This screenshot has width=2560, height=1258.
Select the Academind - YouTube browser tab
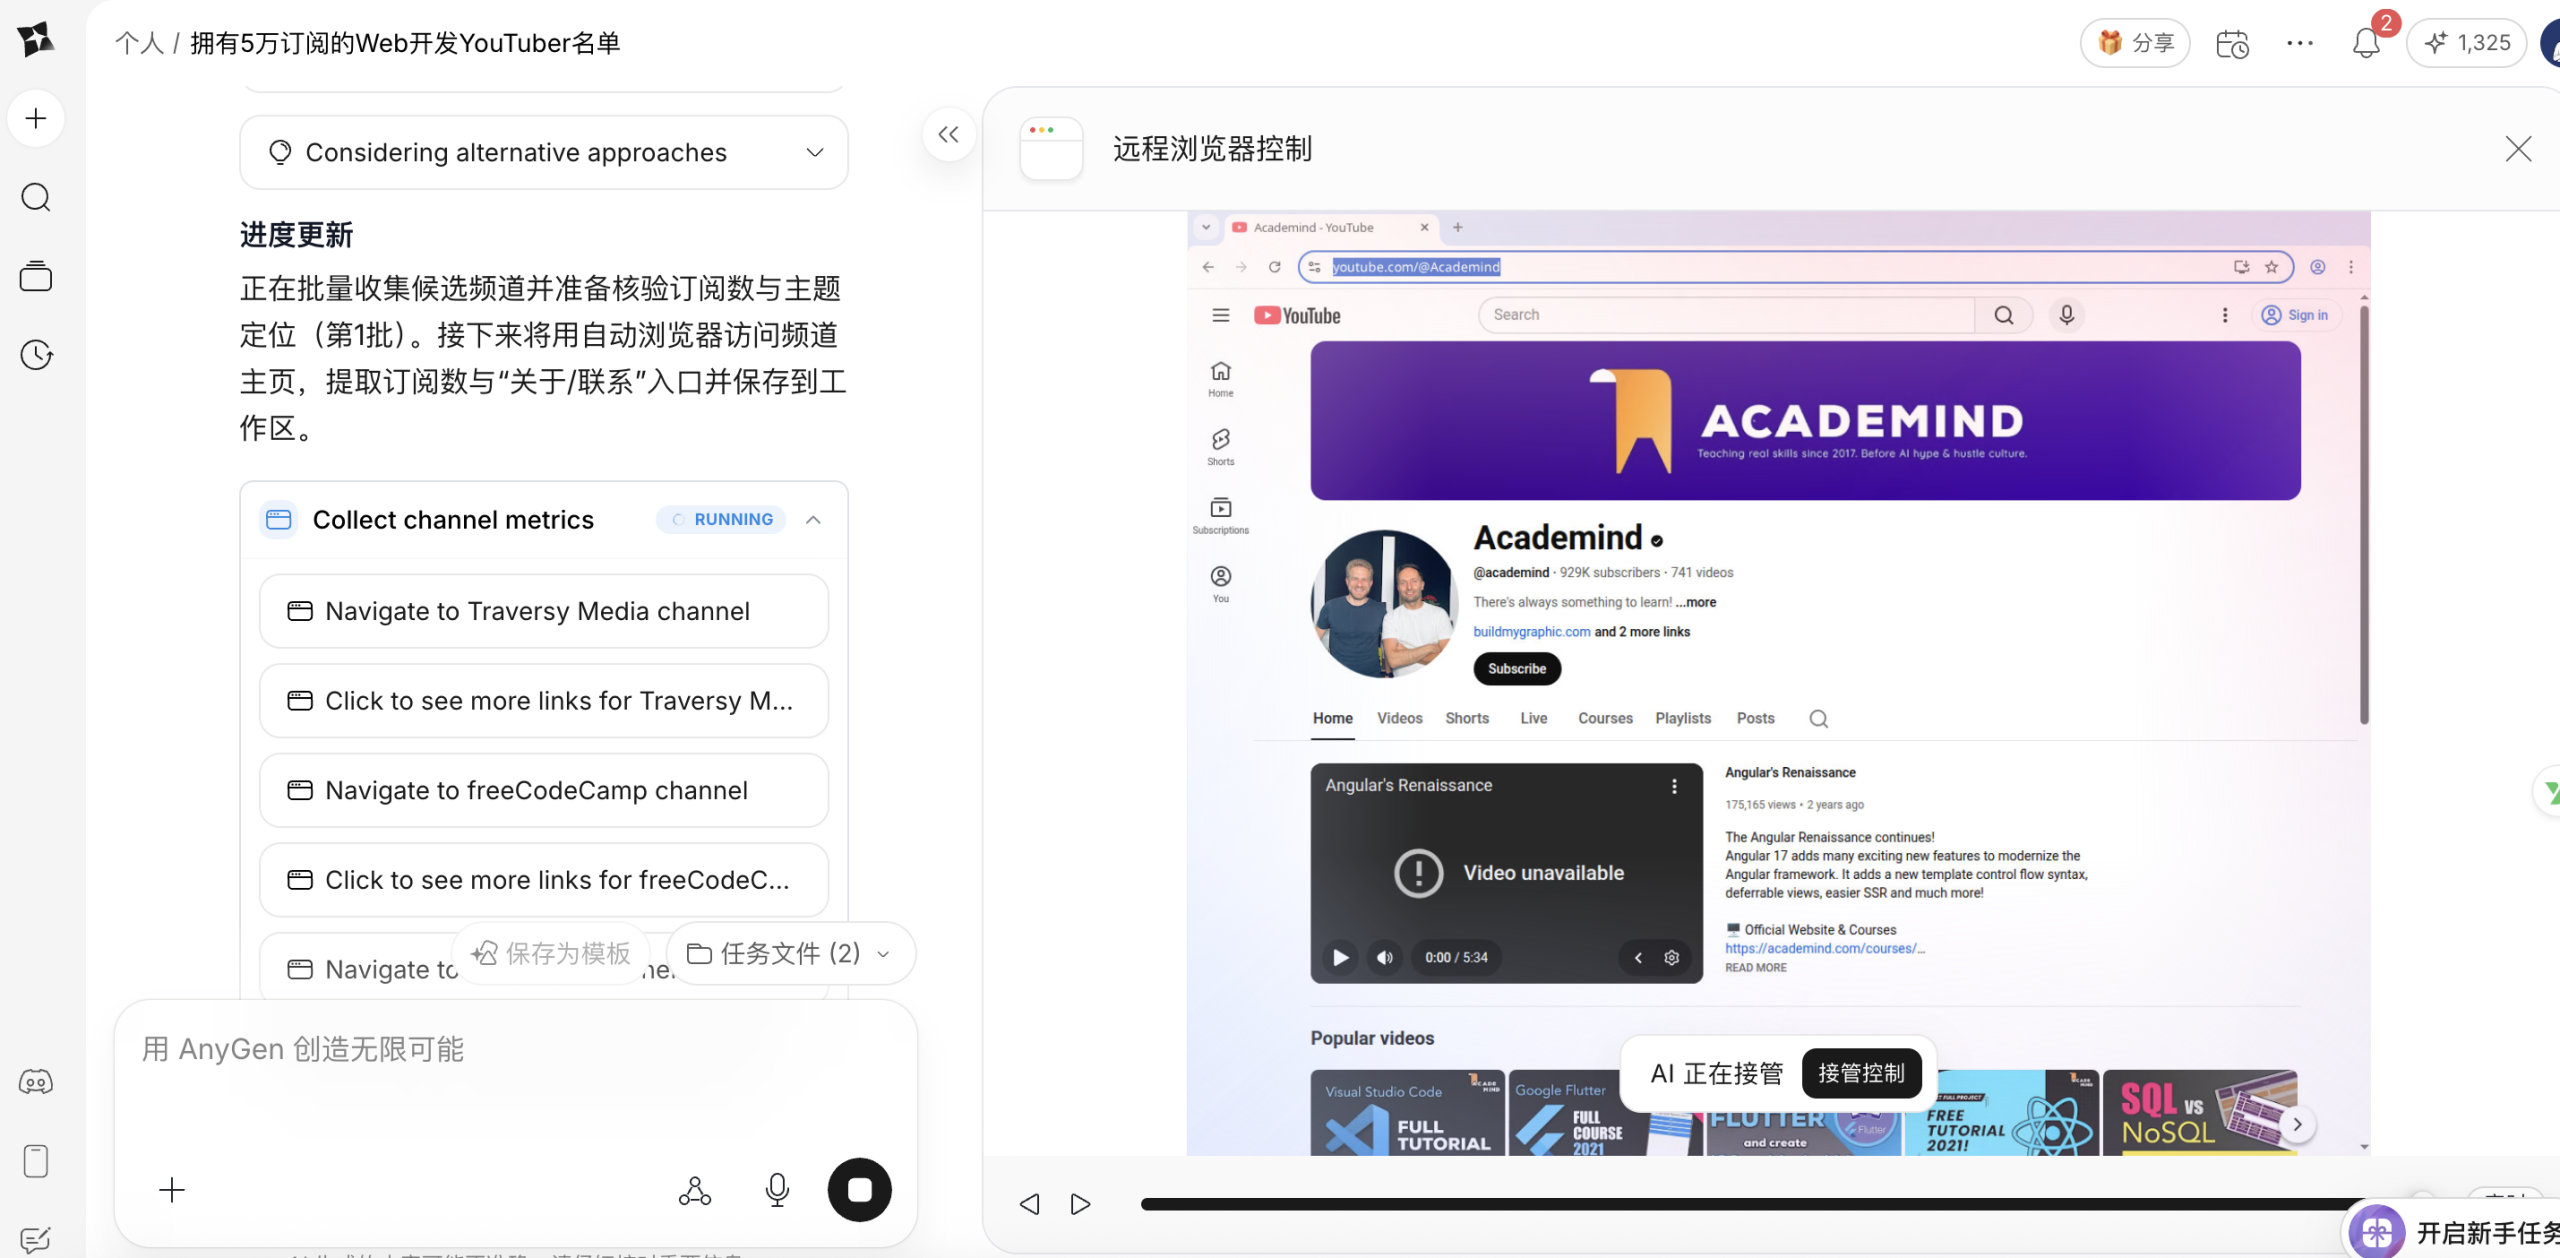pyautogui.click(x=1316, y=227)
